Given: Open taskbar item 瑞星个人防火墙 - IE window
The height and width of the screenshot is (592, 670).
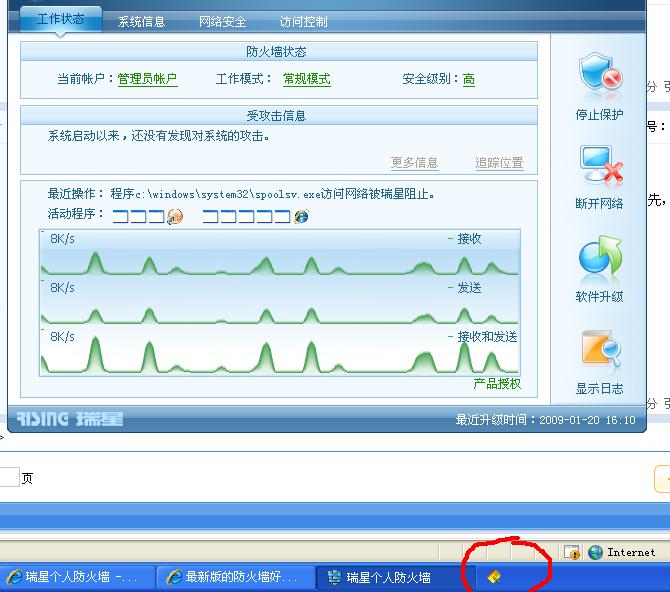Looking at the screenshot, I should [77, 577].
